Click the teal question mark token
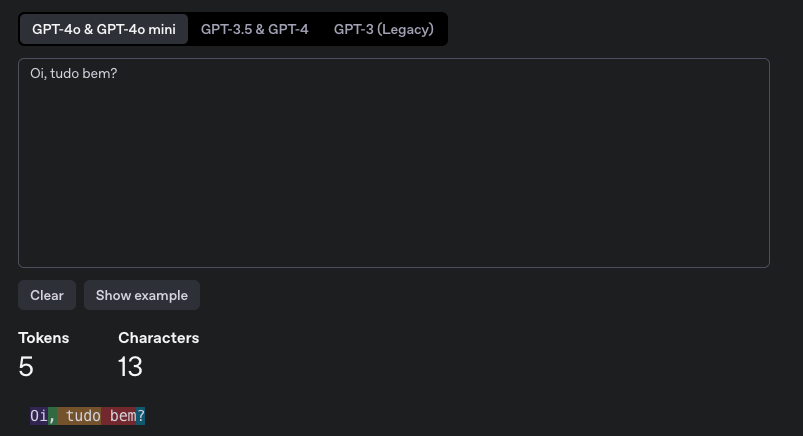The width and height of the screenshot is (803, 436). 141,416
